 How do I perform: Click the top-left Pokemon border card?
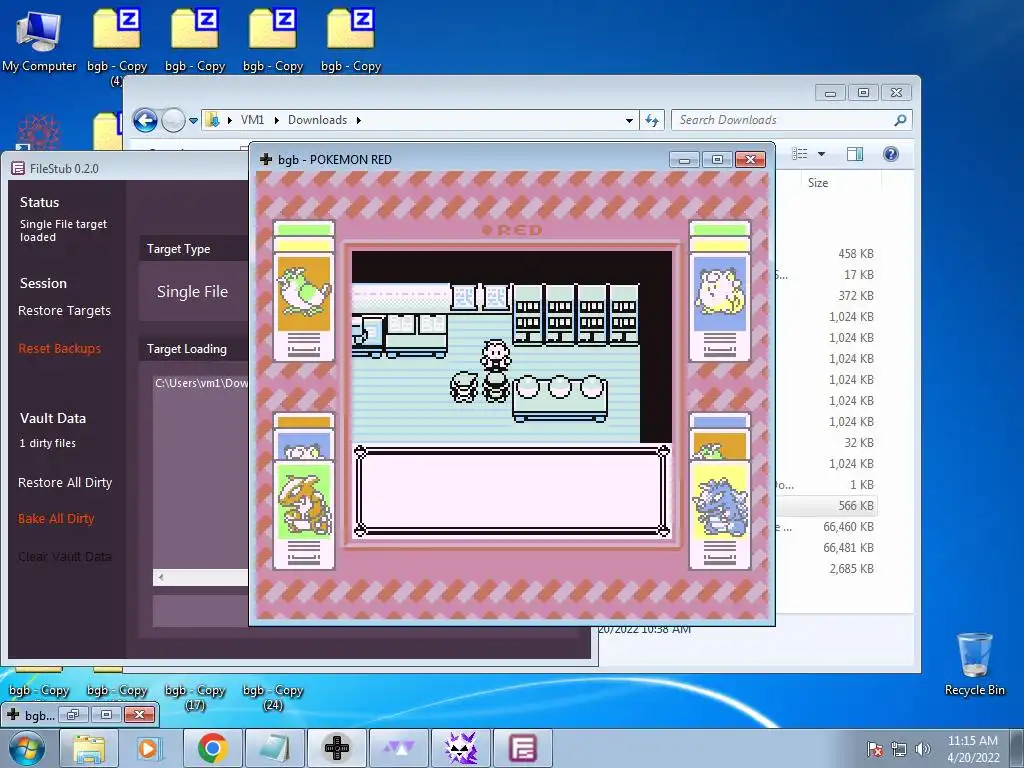(x=304, y=291)
